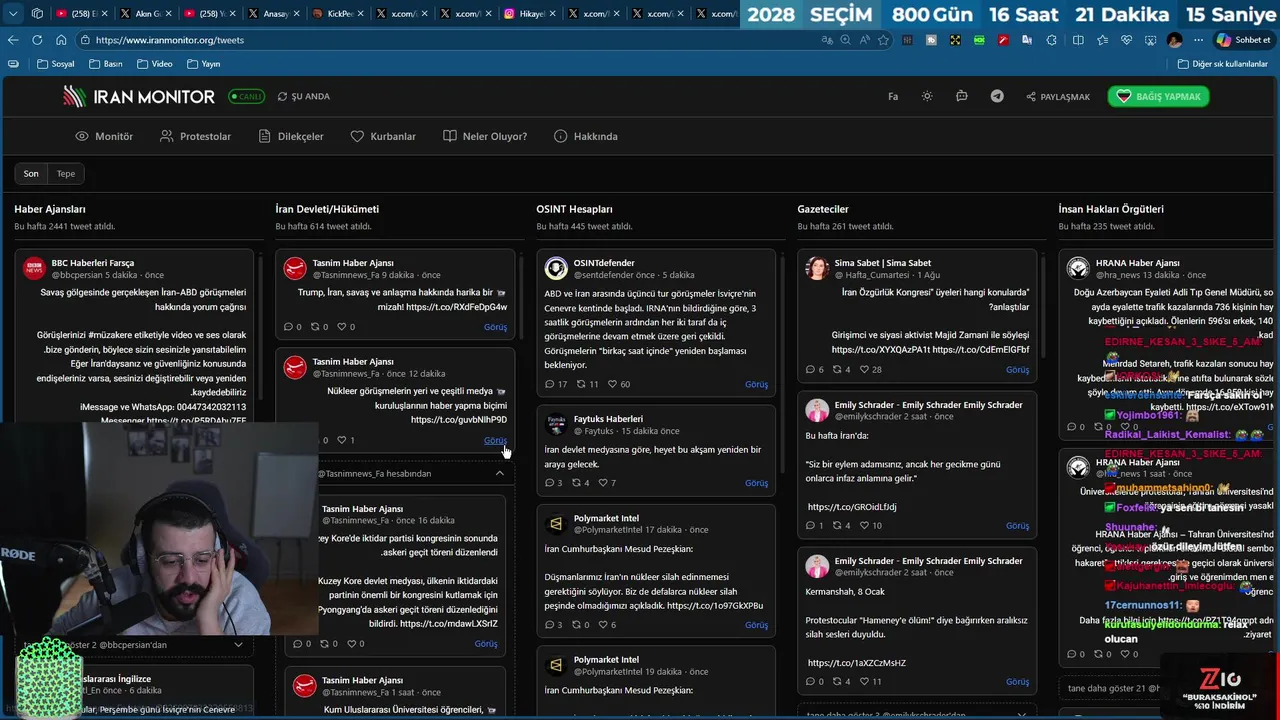Screen dimensions: 1280x720
Task: Open the Dilekçeler nav item
Action: coord(291,136)
